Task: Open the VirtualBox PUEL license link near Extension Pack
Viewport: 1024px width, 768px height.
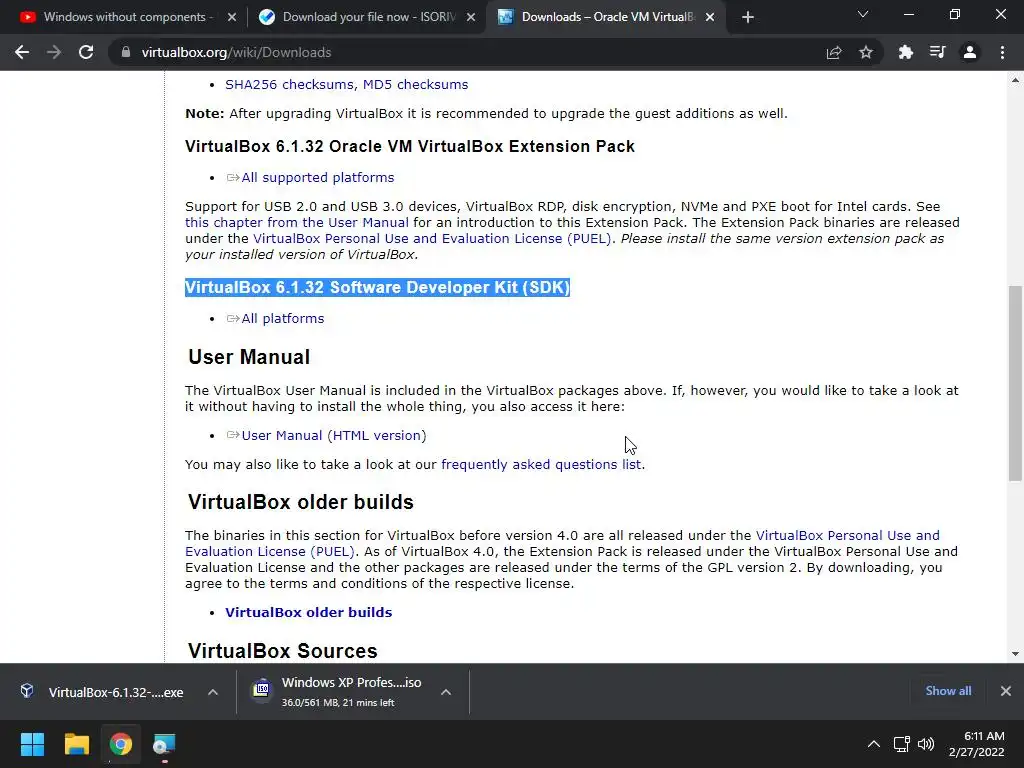Action: (x=432, y=238)
